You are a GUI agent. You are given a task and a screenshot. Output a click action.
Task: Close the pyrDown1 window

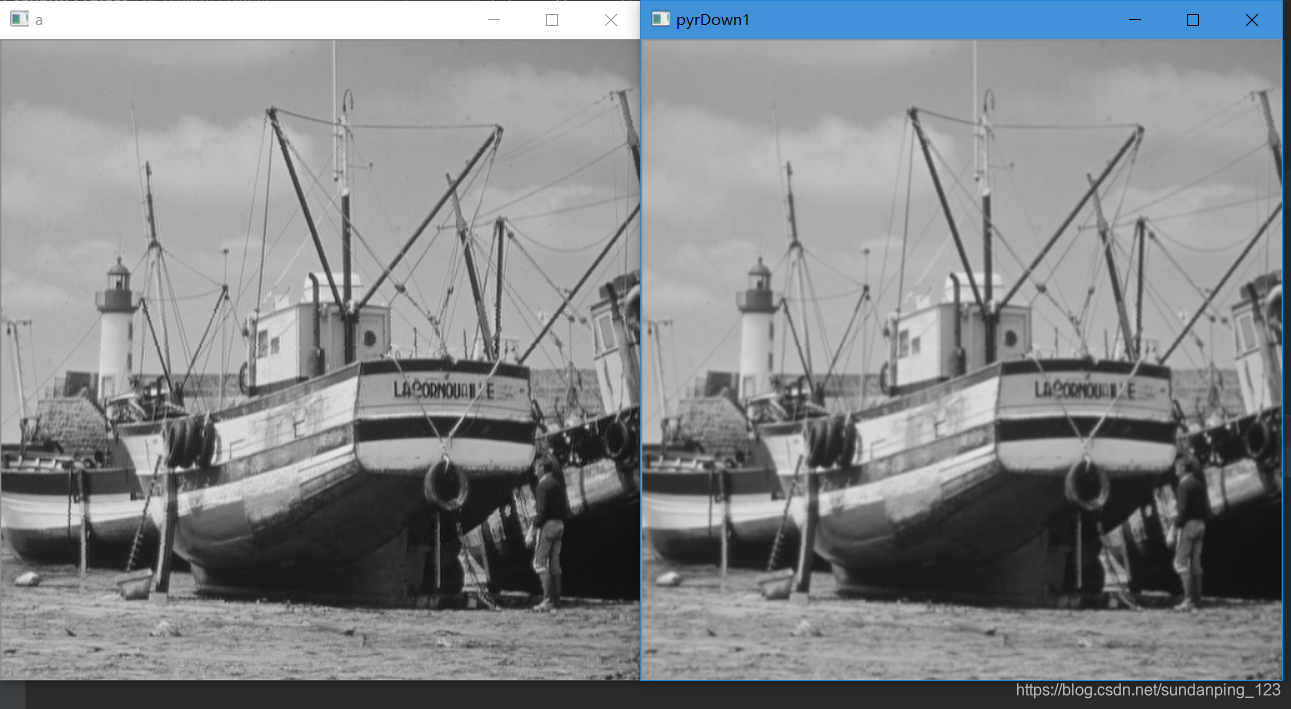pyautogui.click(x=1252, y=20)
